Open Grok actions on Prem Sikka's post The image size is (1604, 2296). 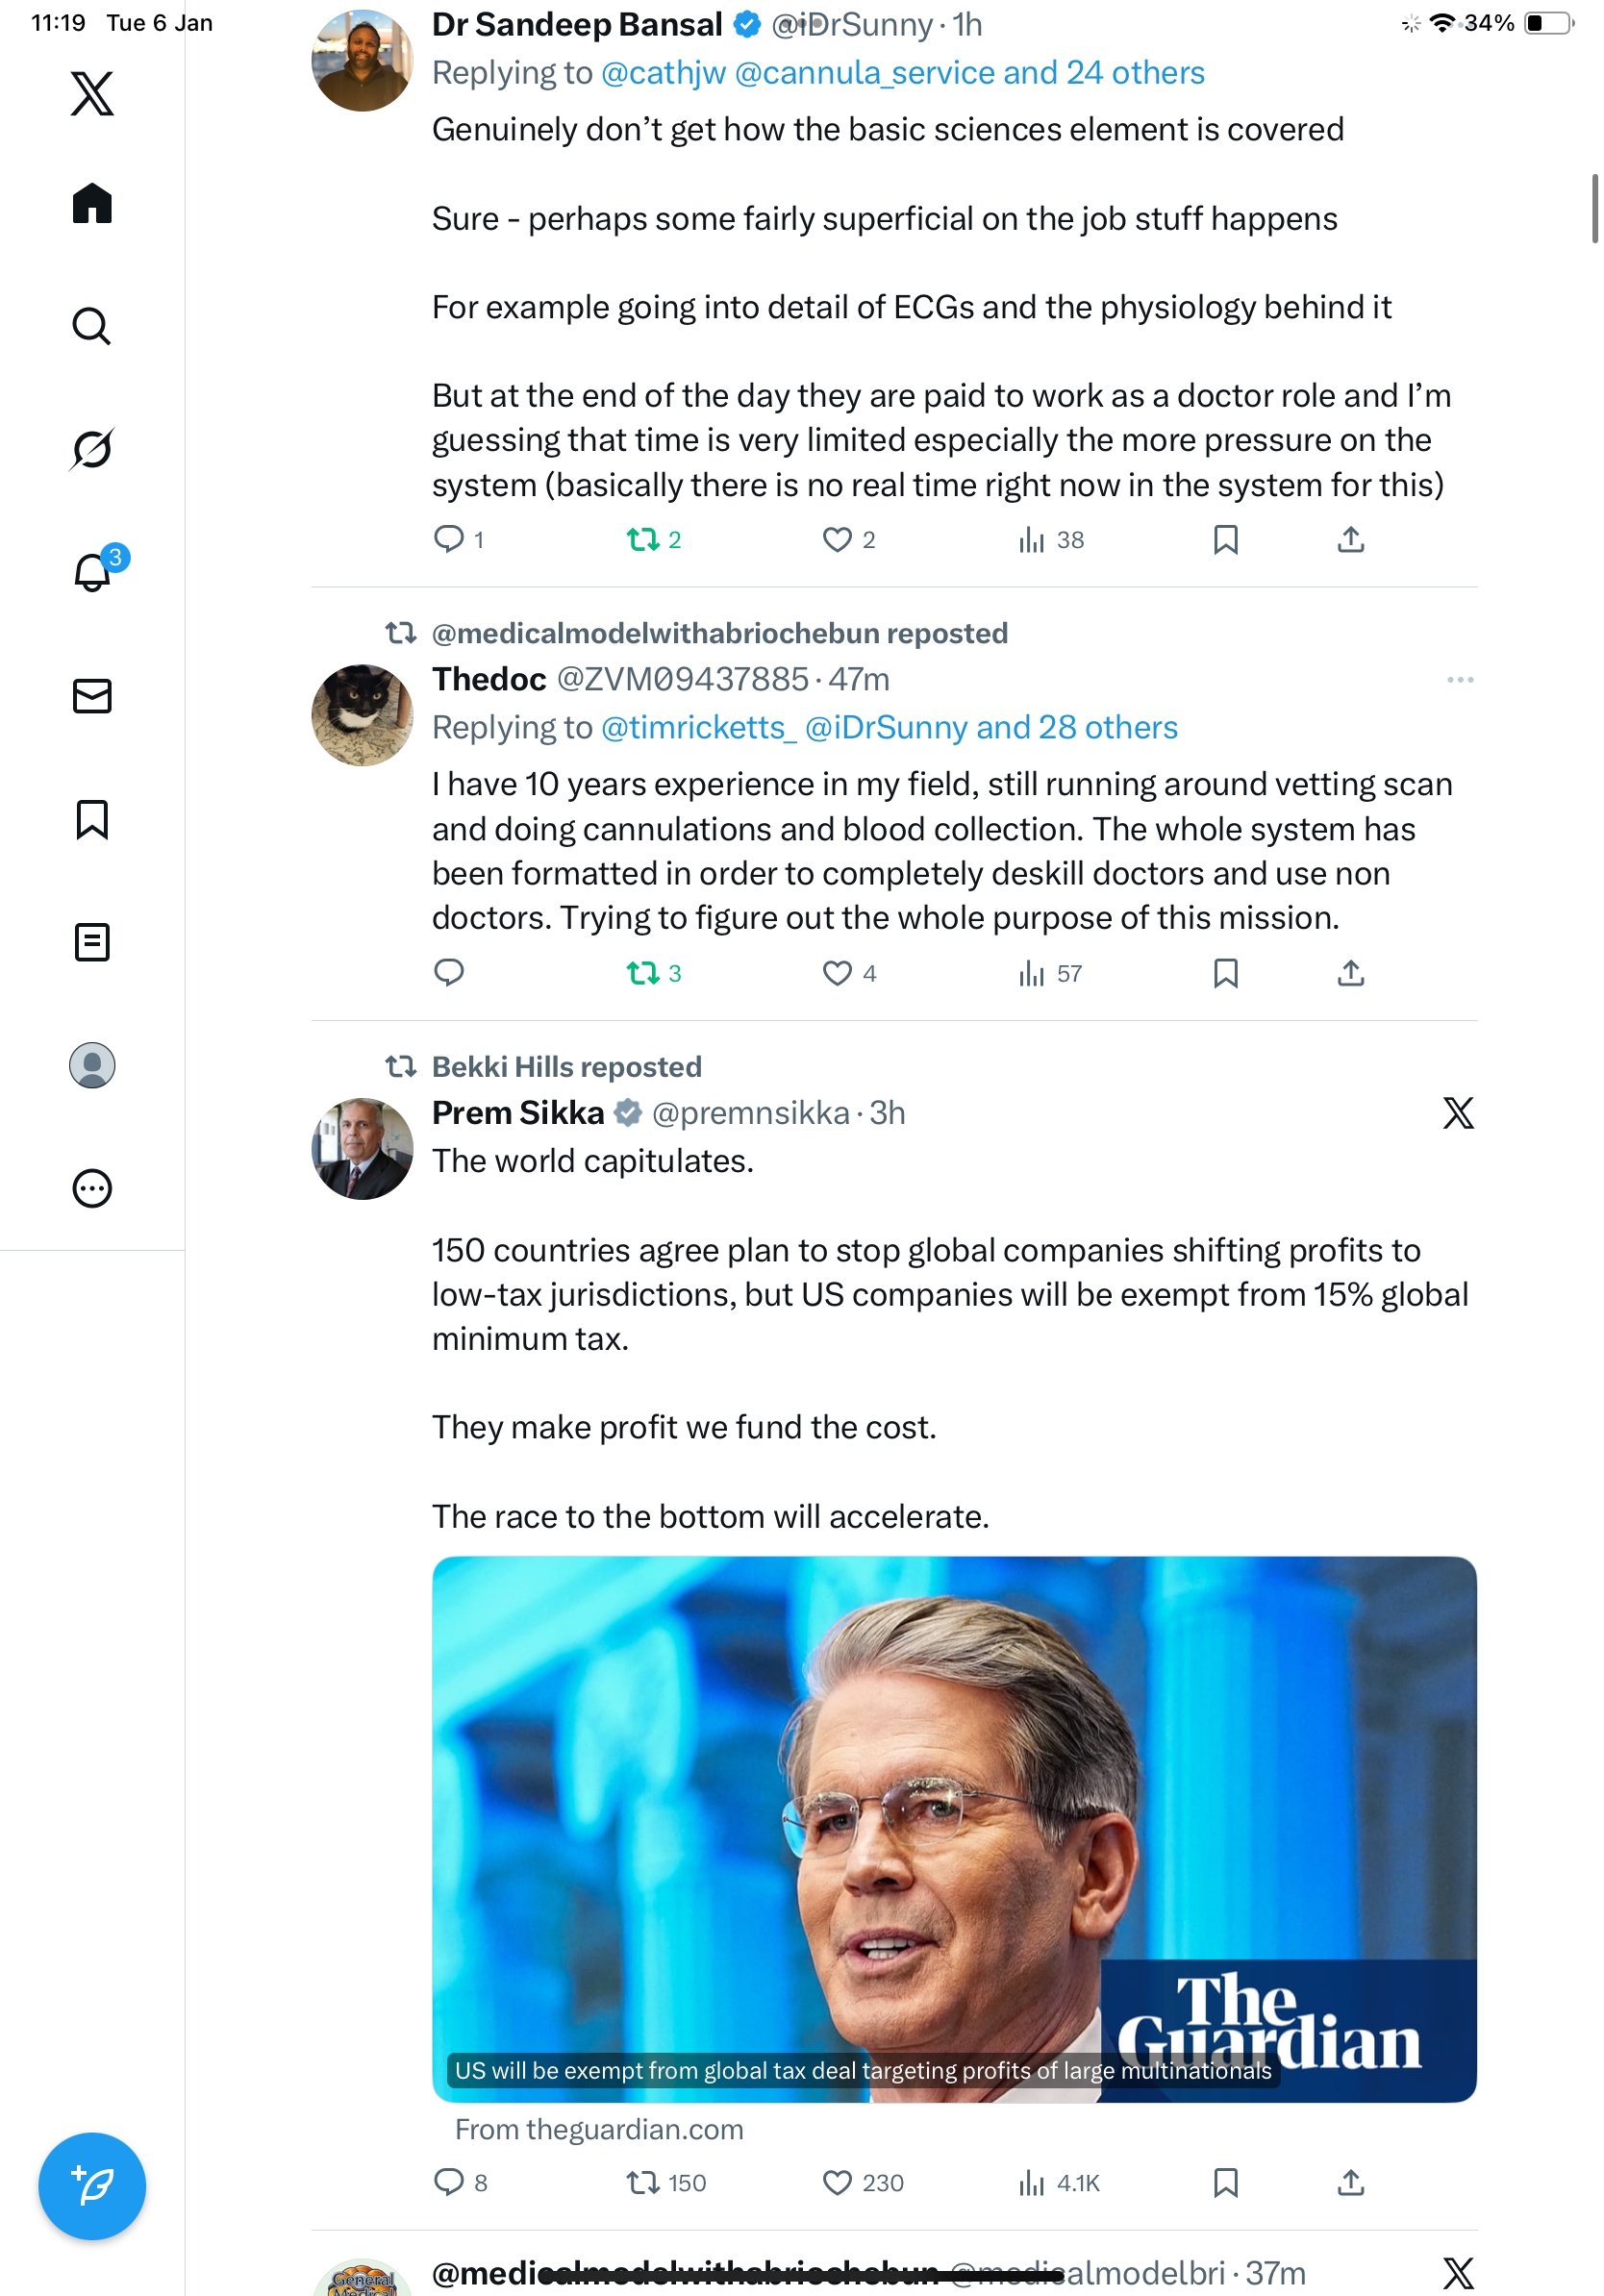click(1458, 1113)
